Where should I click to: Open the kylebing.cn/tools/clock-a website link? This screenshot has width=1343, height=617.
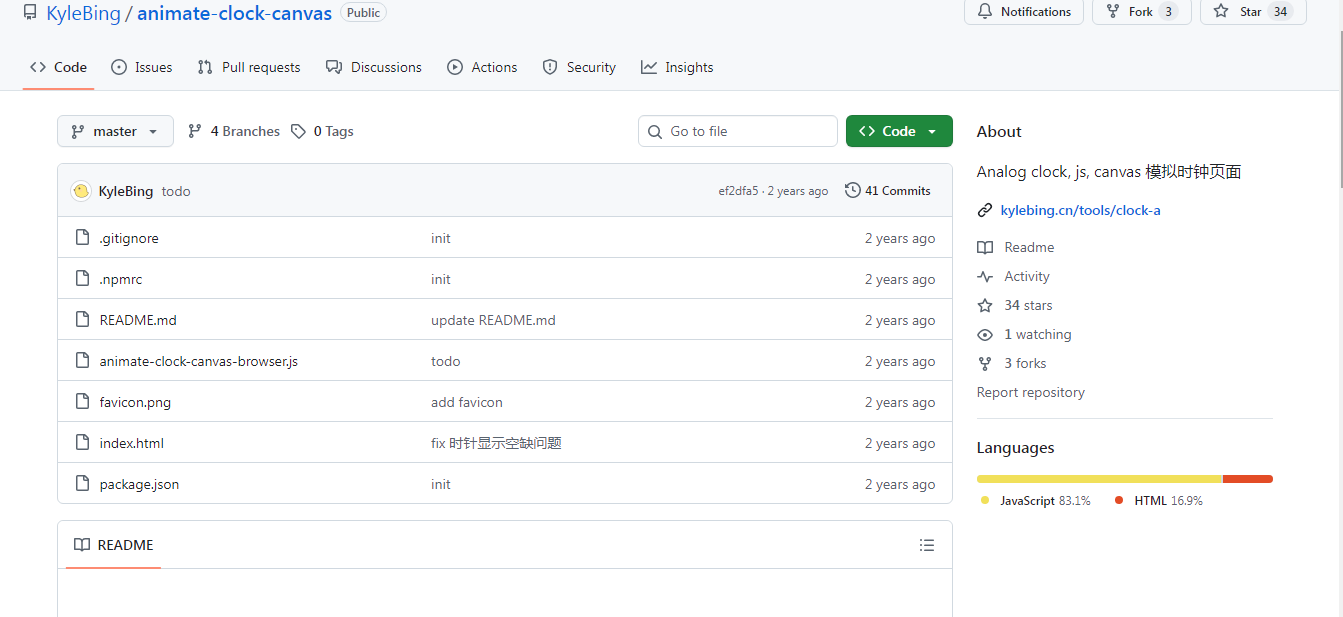(1080, 210)
